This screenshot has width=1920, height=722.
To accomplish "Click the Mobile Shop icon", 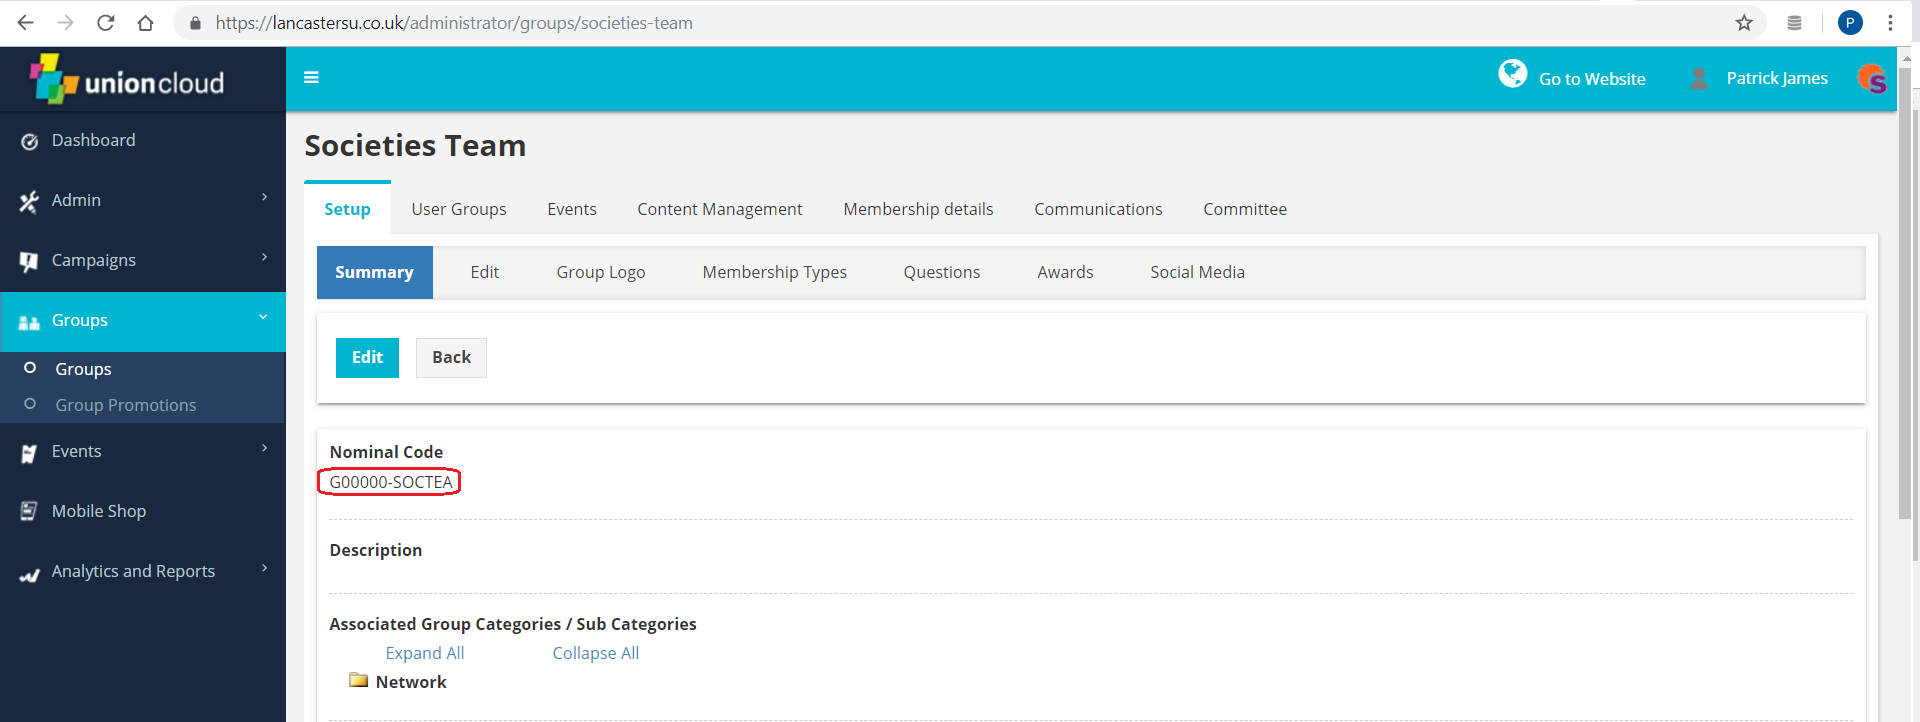I will (29, 511).
